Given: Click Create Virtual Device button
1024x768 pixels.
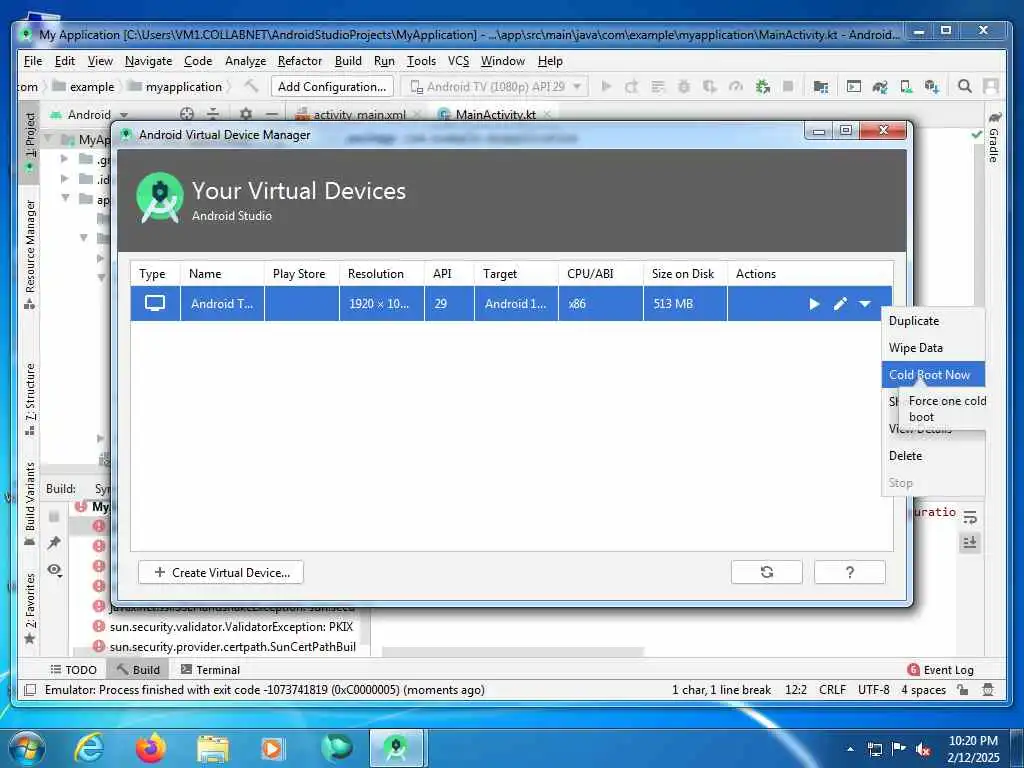Looking at the screenshot, I should 221,572.
